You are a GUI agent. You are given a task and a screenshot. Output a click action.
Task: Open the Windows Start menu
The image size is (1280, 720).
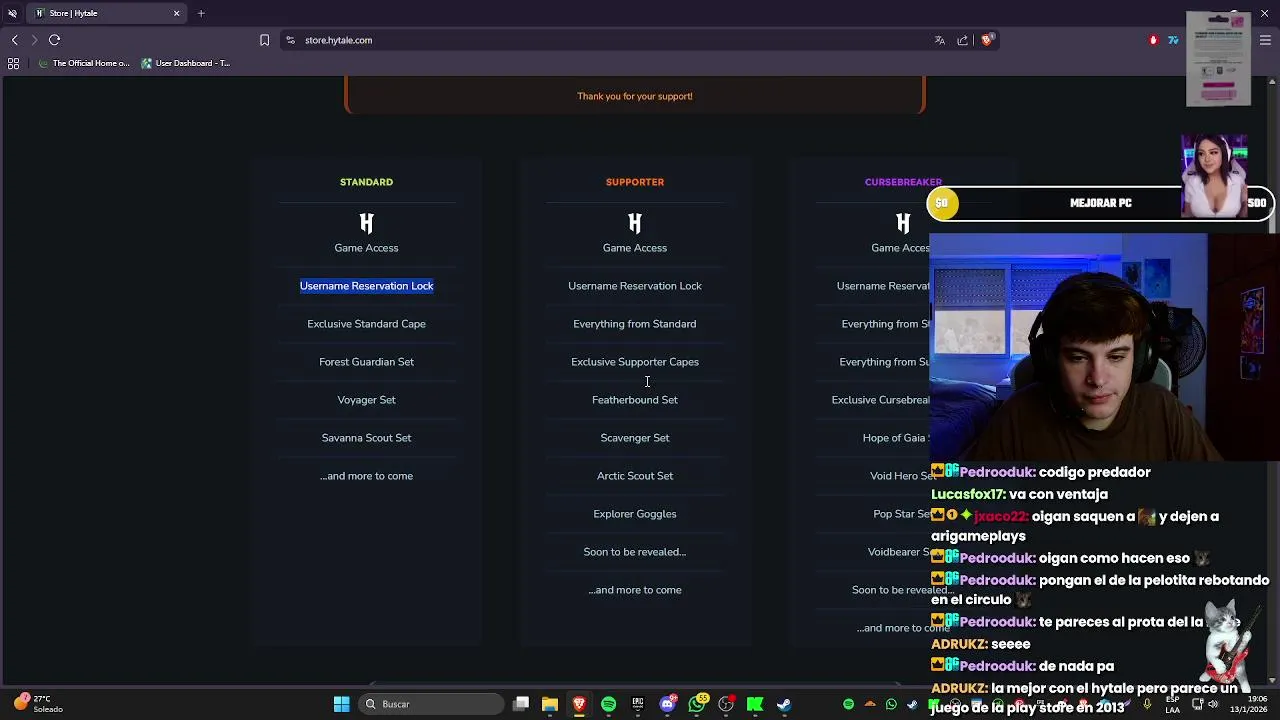[341, 704]
